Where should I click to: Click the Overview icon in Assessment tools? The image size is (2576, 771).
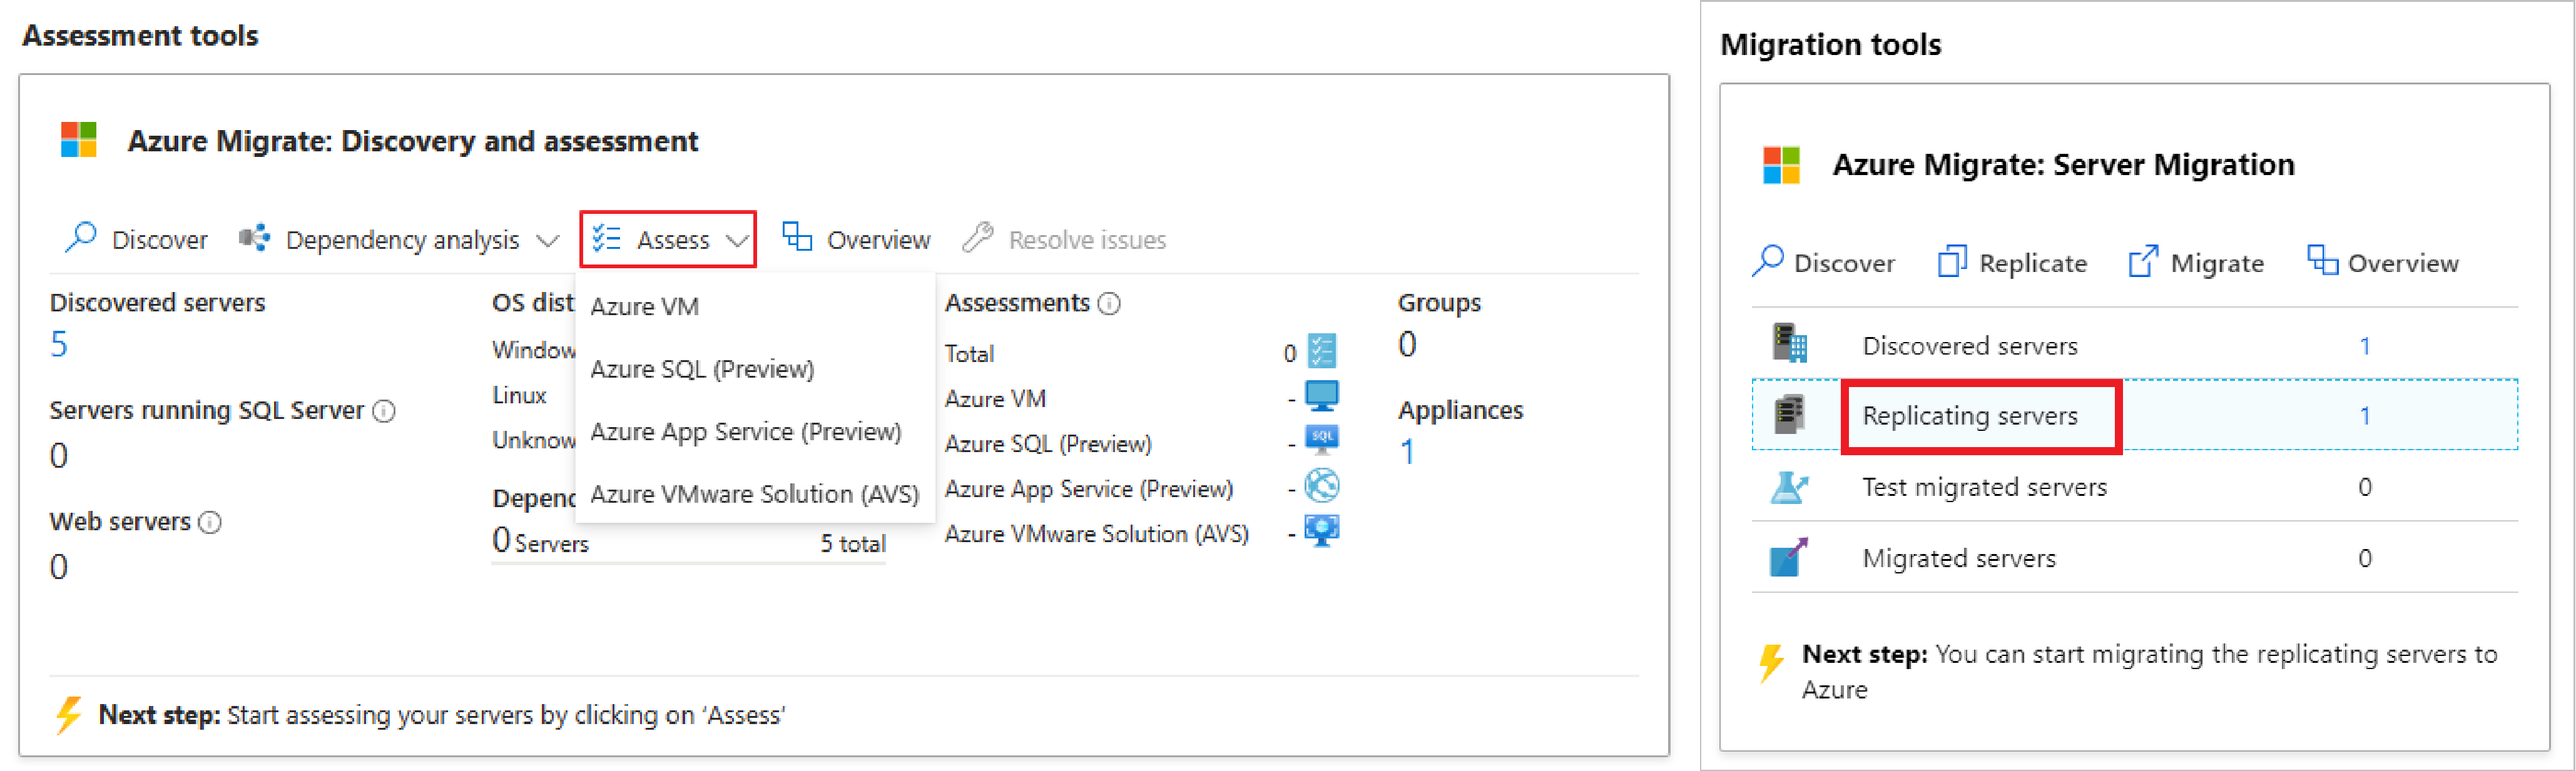(x=797, y=237)
